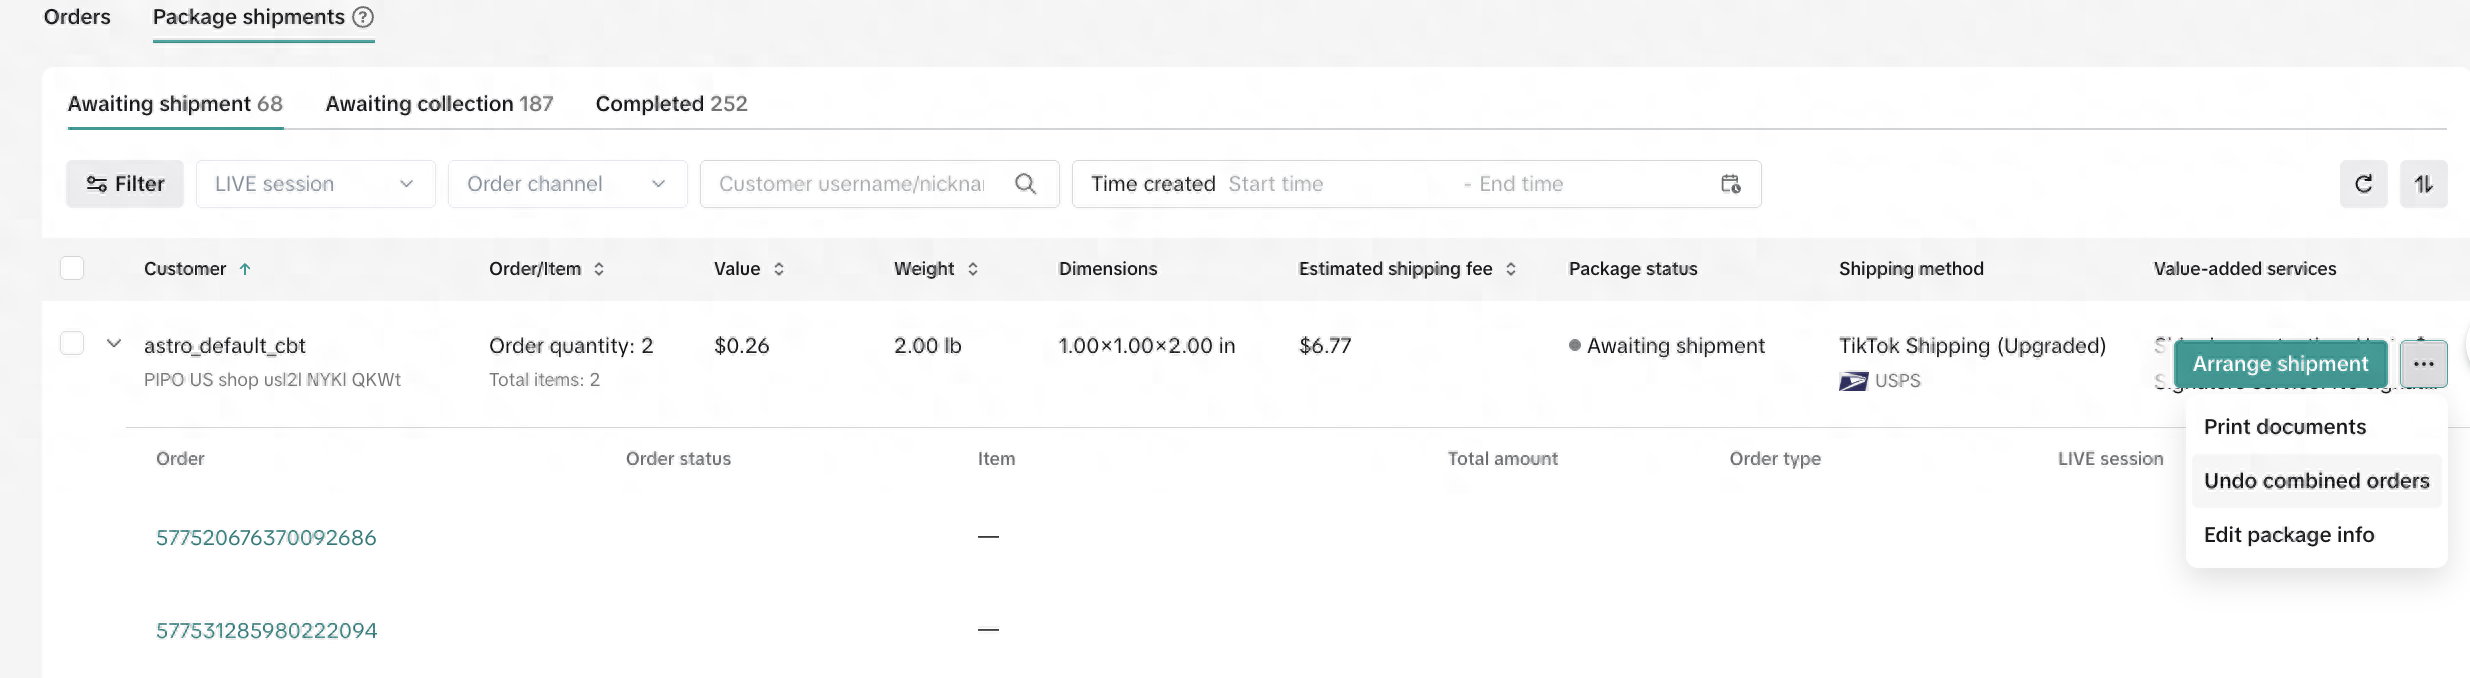Click the Arrange shipment button
The width and height of the screenshot is (2470, 678).
[2280, 364]
